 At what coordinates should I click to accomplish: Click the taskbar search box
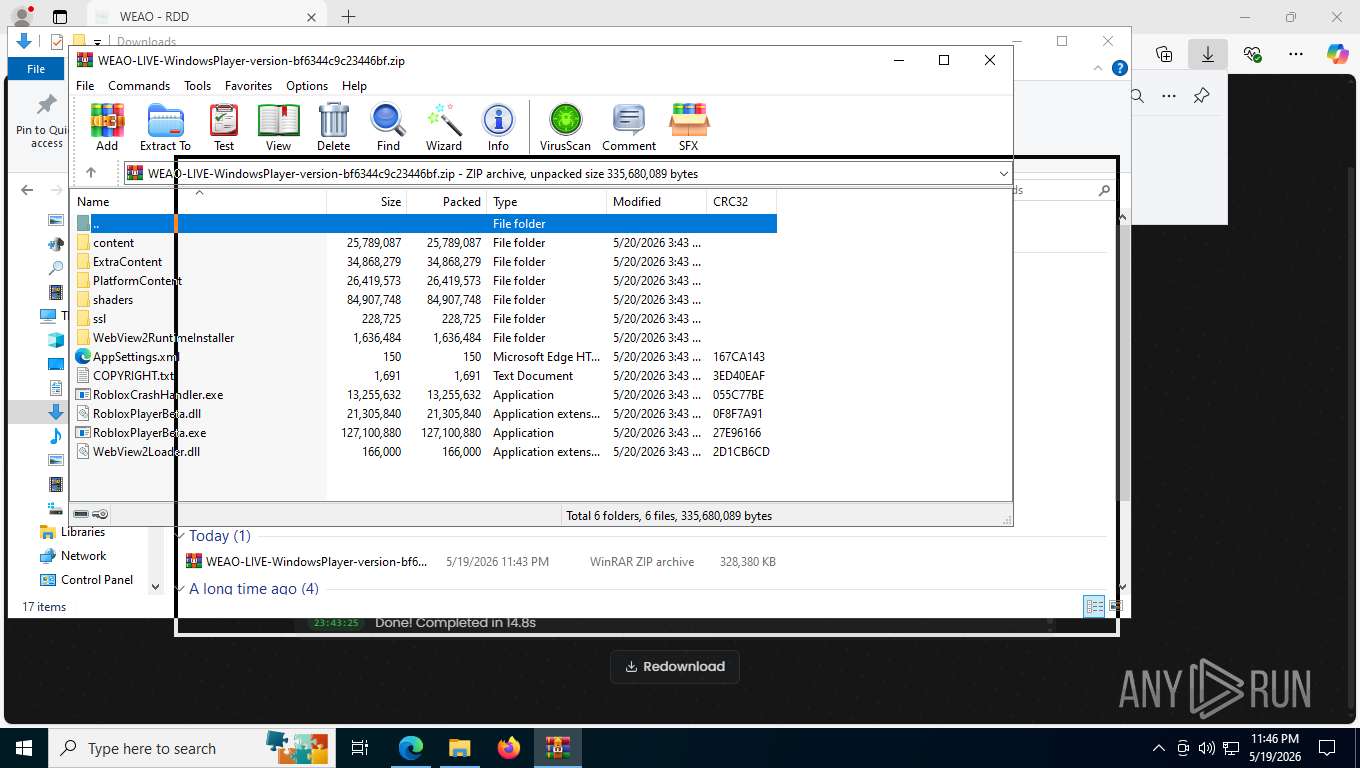click(191, 748)
